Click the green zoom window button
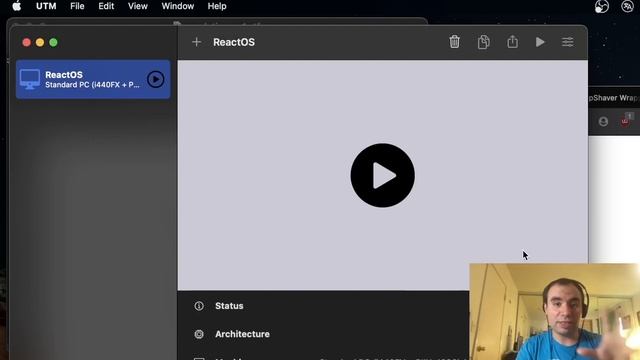 (x=53, y=42)
